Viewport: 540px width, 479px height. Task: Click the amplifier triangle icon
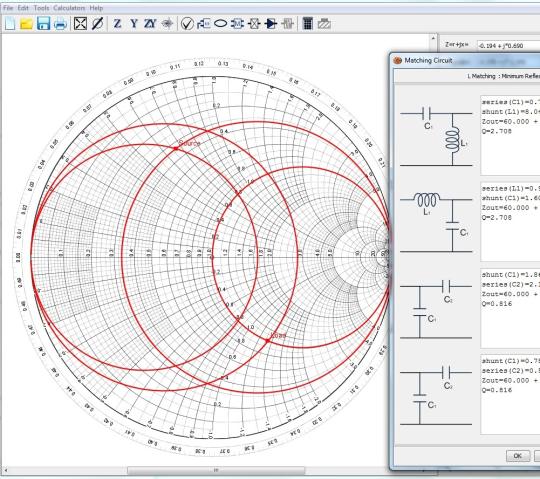click(x=271, y=24)
